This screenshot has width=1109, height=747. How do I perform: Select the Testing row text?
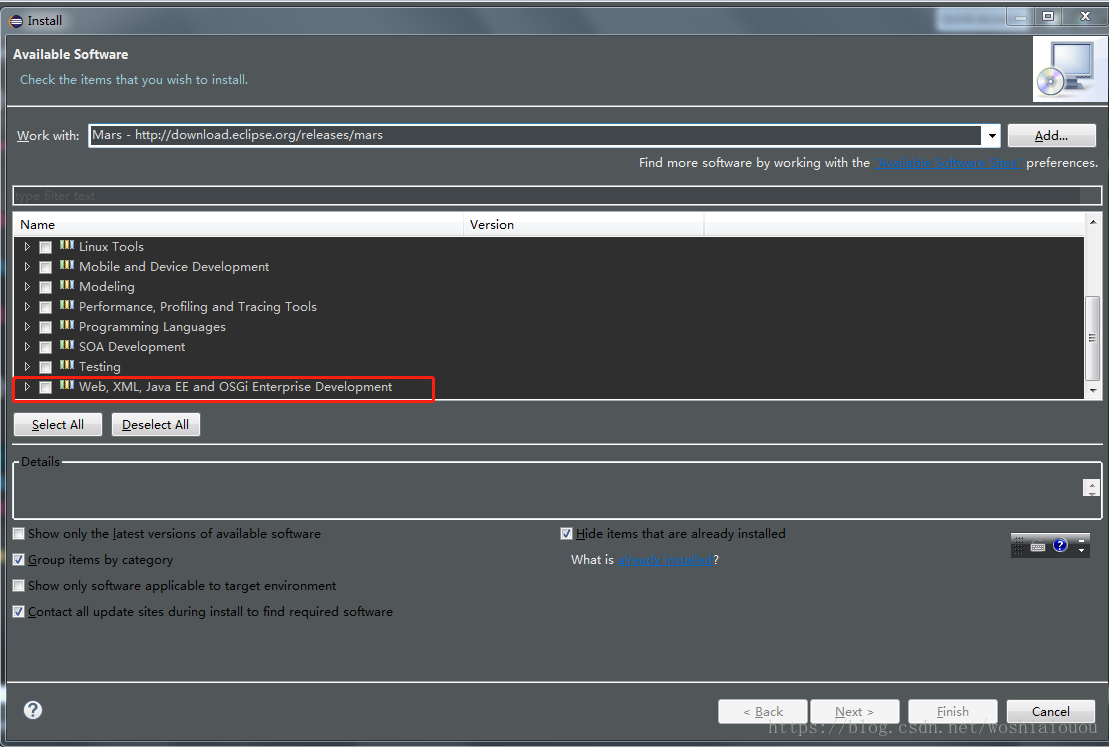(100, 366)
